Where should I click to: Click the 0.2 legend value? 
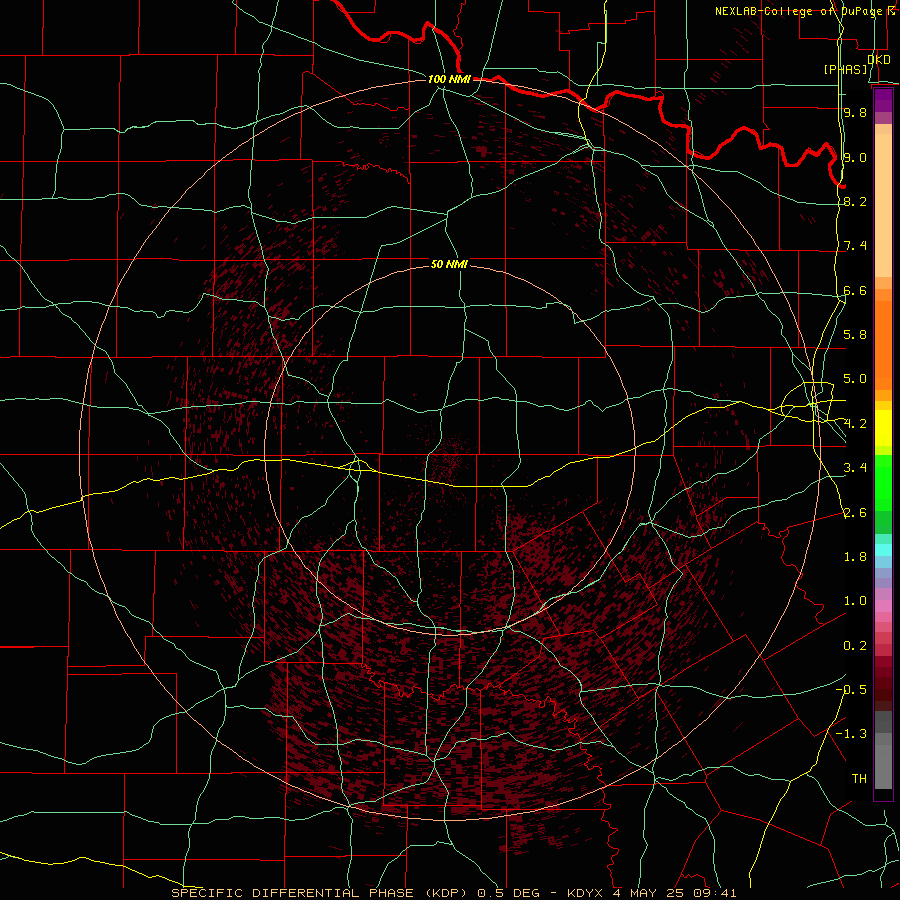coord(855,646)
